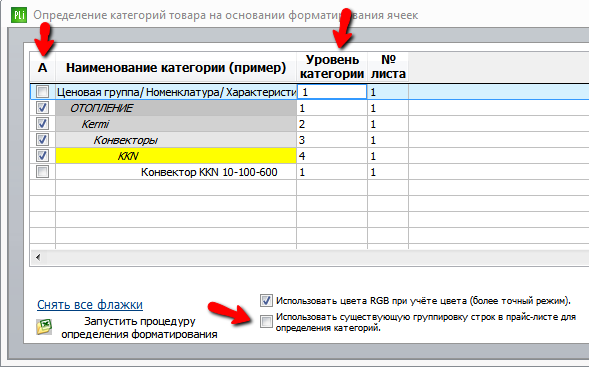Viewport: 589px width, 367px height.
Task: Click sheet number cell in Kermi row
Action: pyautogui.click(x=388, y=124)
